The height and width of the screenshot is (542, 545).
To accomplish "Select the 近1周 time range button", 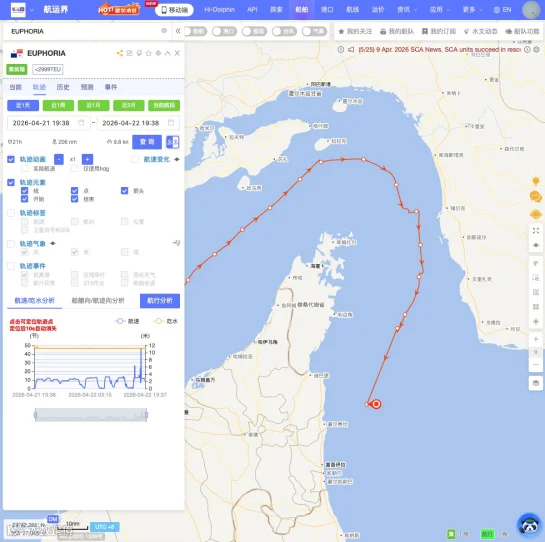I will 58,105.
